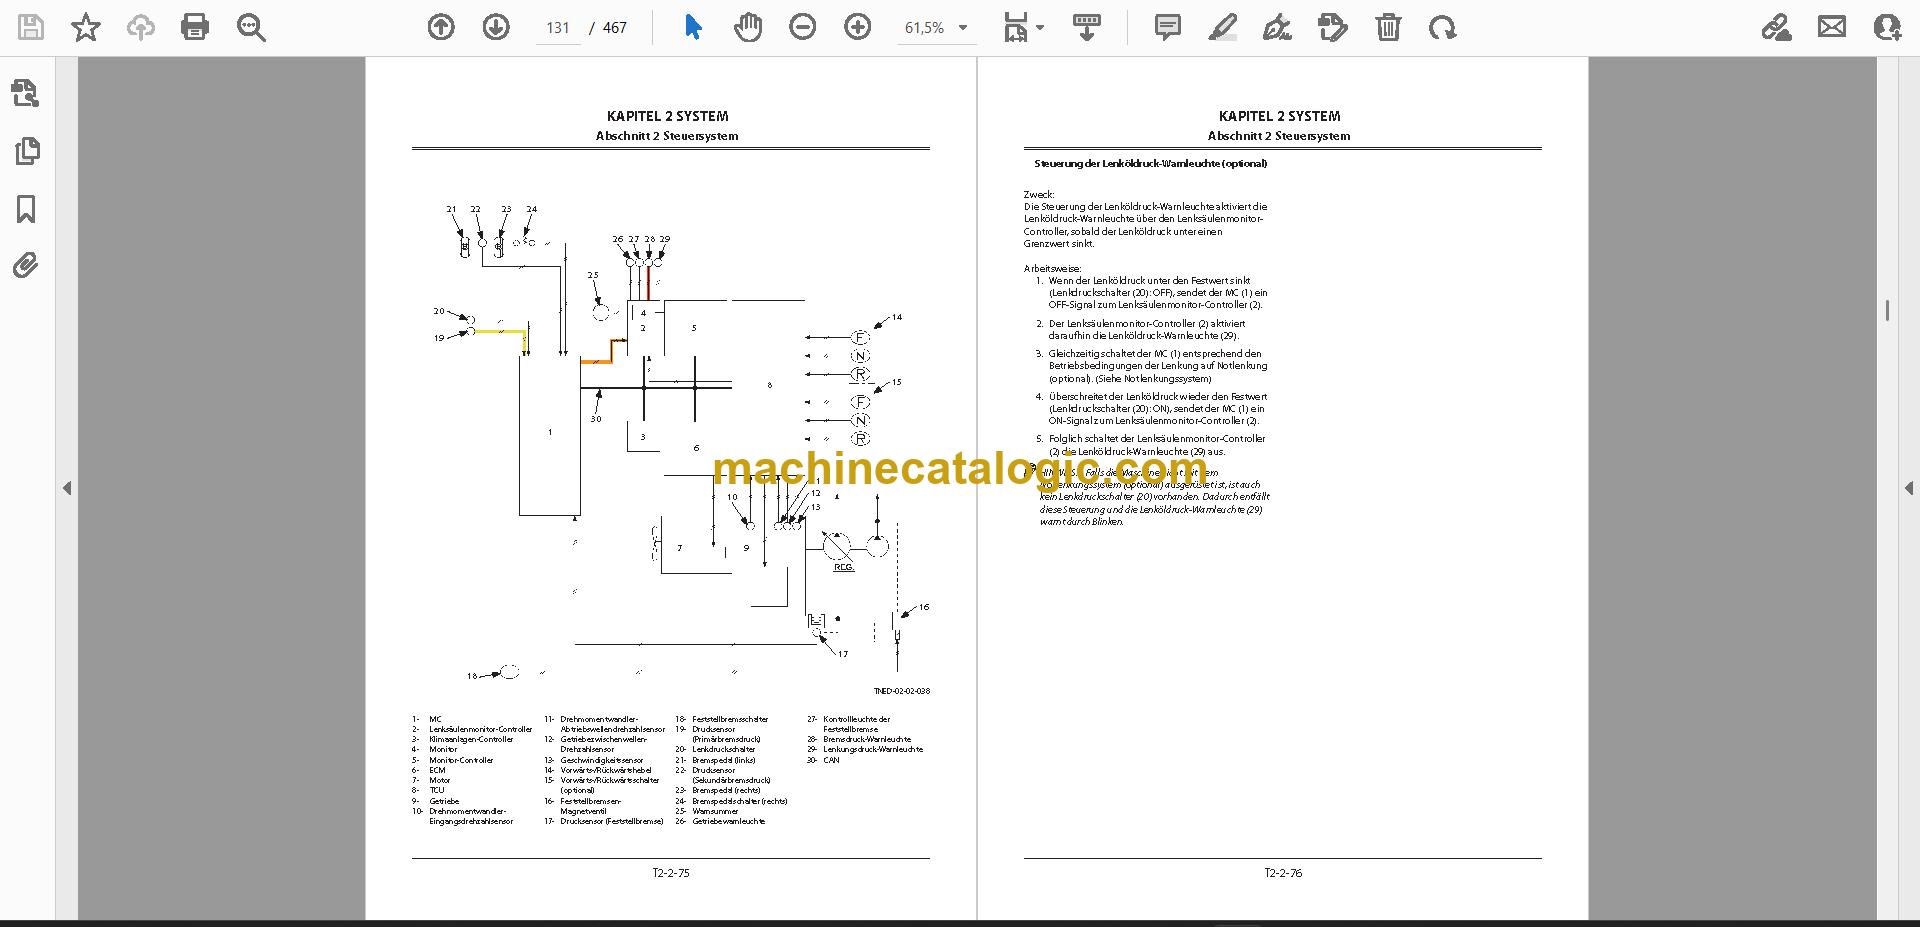Image resolution: width=1920 pixels, height=927 pixels.
Task: Open the Attachments paperclip panel
Action: click(26, 265)
